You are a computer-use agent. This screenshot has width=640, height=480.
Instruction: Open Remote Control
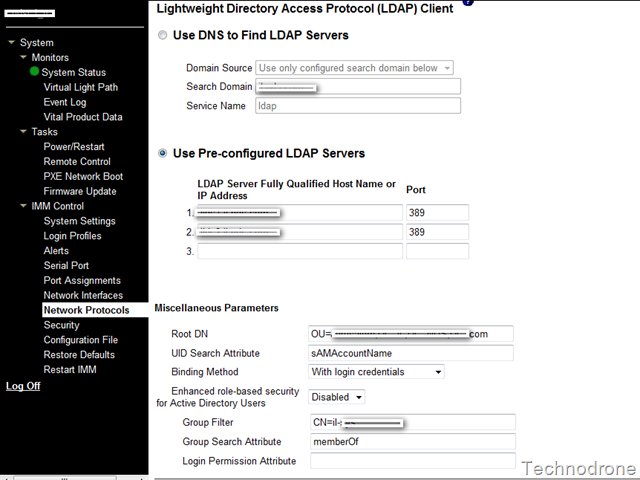(77, 162)
